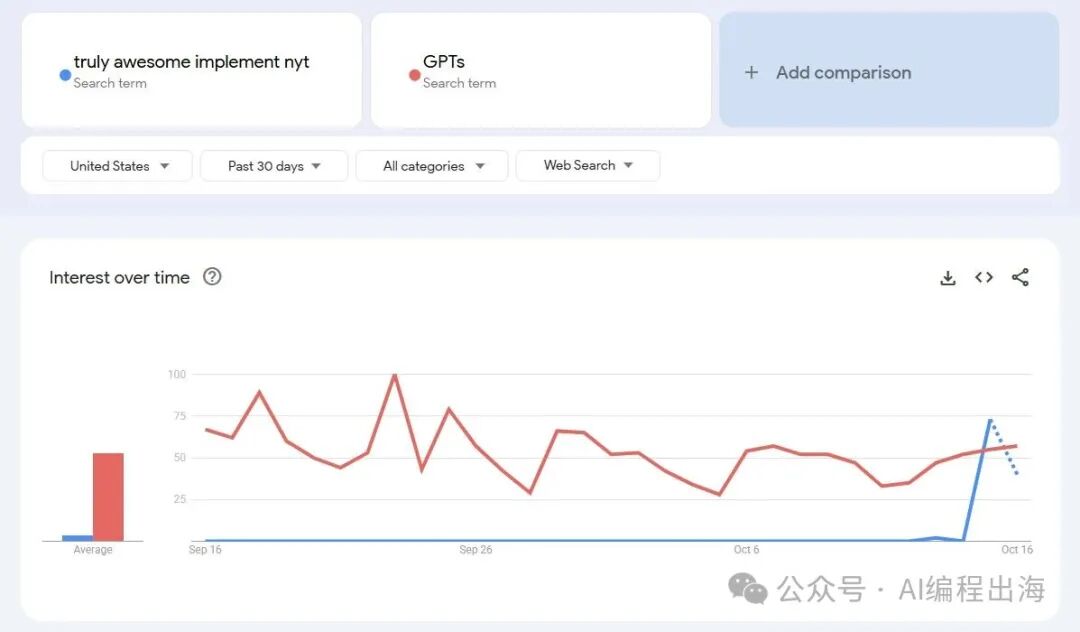Viewport: 1080px width, 632px height.
Task: Open the embed code icon
Action: (984, 278)
